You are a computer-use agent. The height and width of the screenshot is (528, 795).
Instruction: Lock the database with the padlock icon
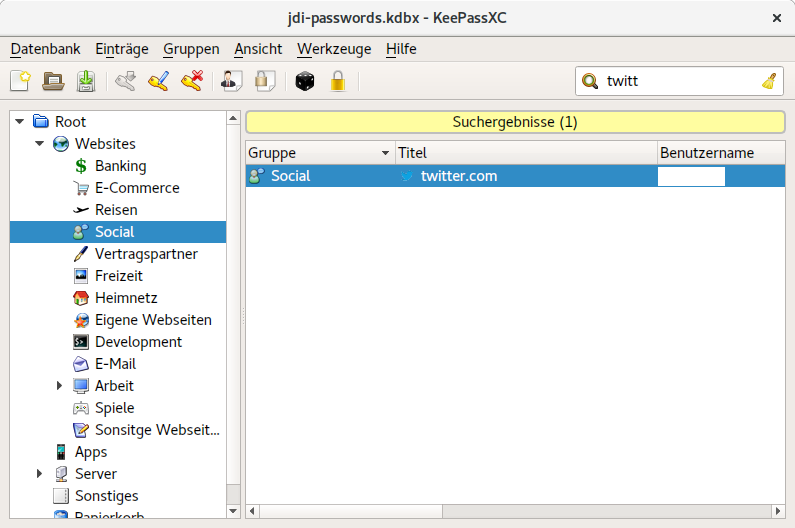click(x=338, y=81)
